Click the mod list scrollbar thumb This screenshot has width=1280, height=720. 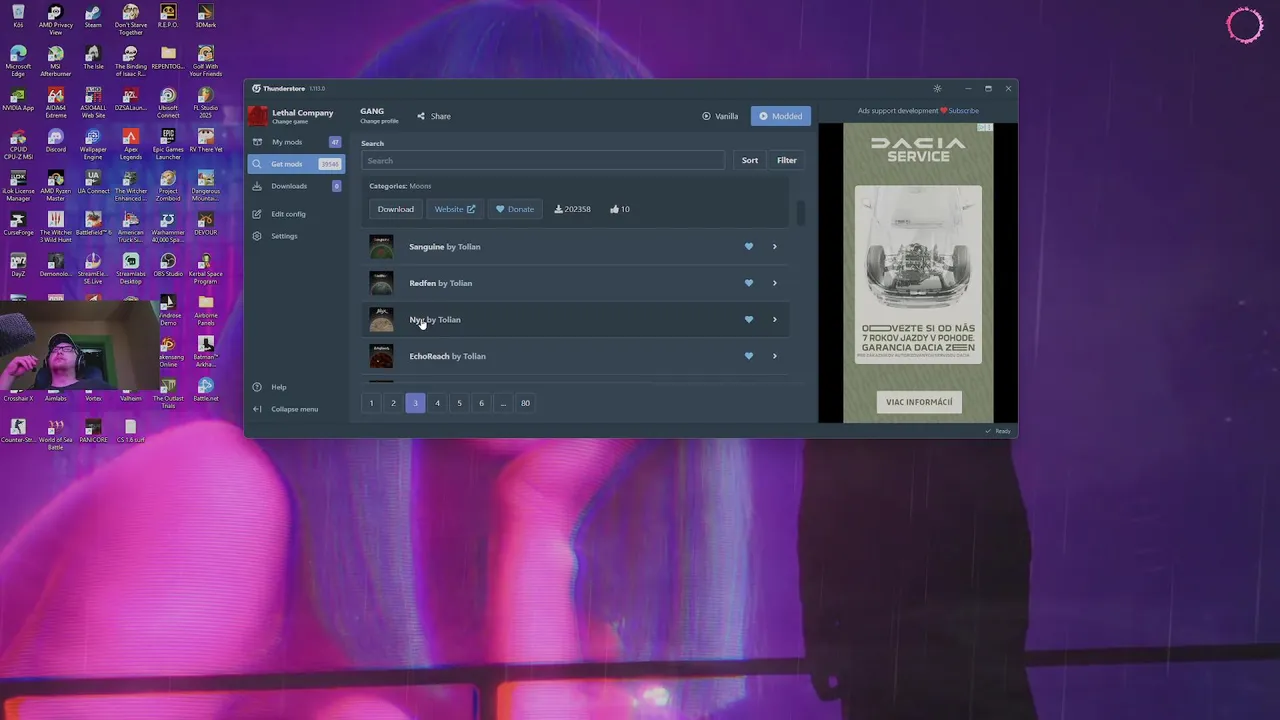pos(800,213)
